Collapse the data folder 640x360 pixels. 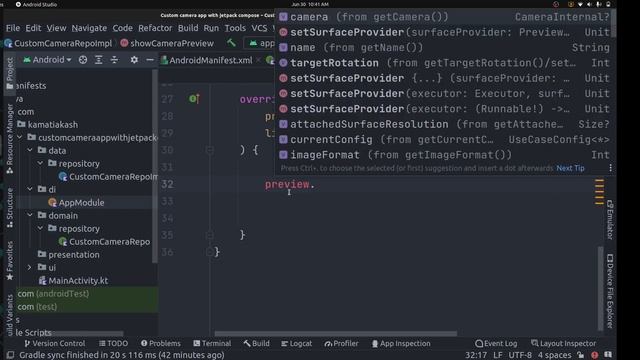(30, 151)
